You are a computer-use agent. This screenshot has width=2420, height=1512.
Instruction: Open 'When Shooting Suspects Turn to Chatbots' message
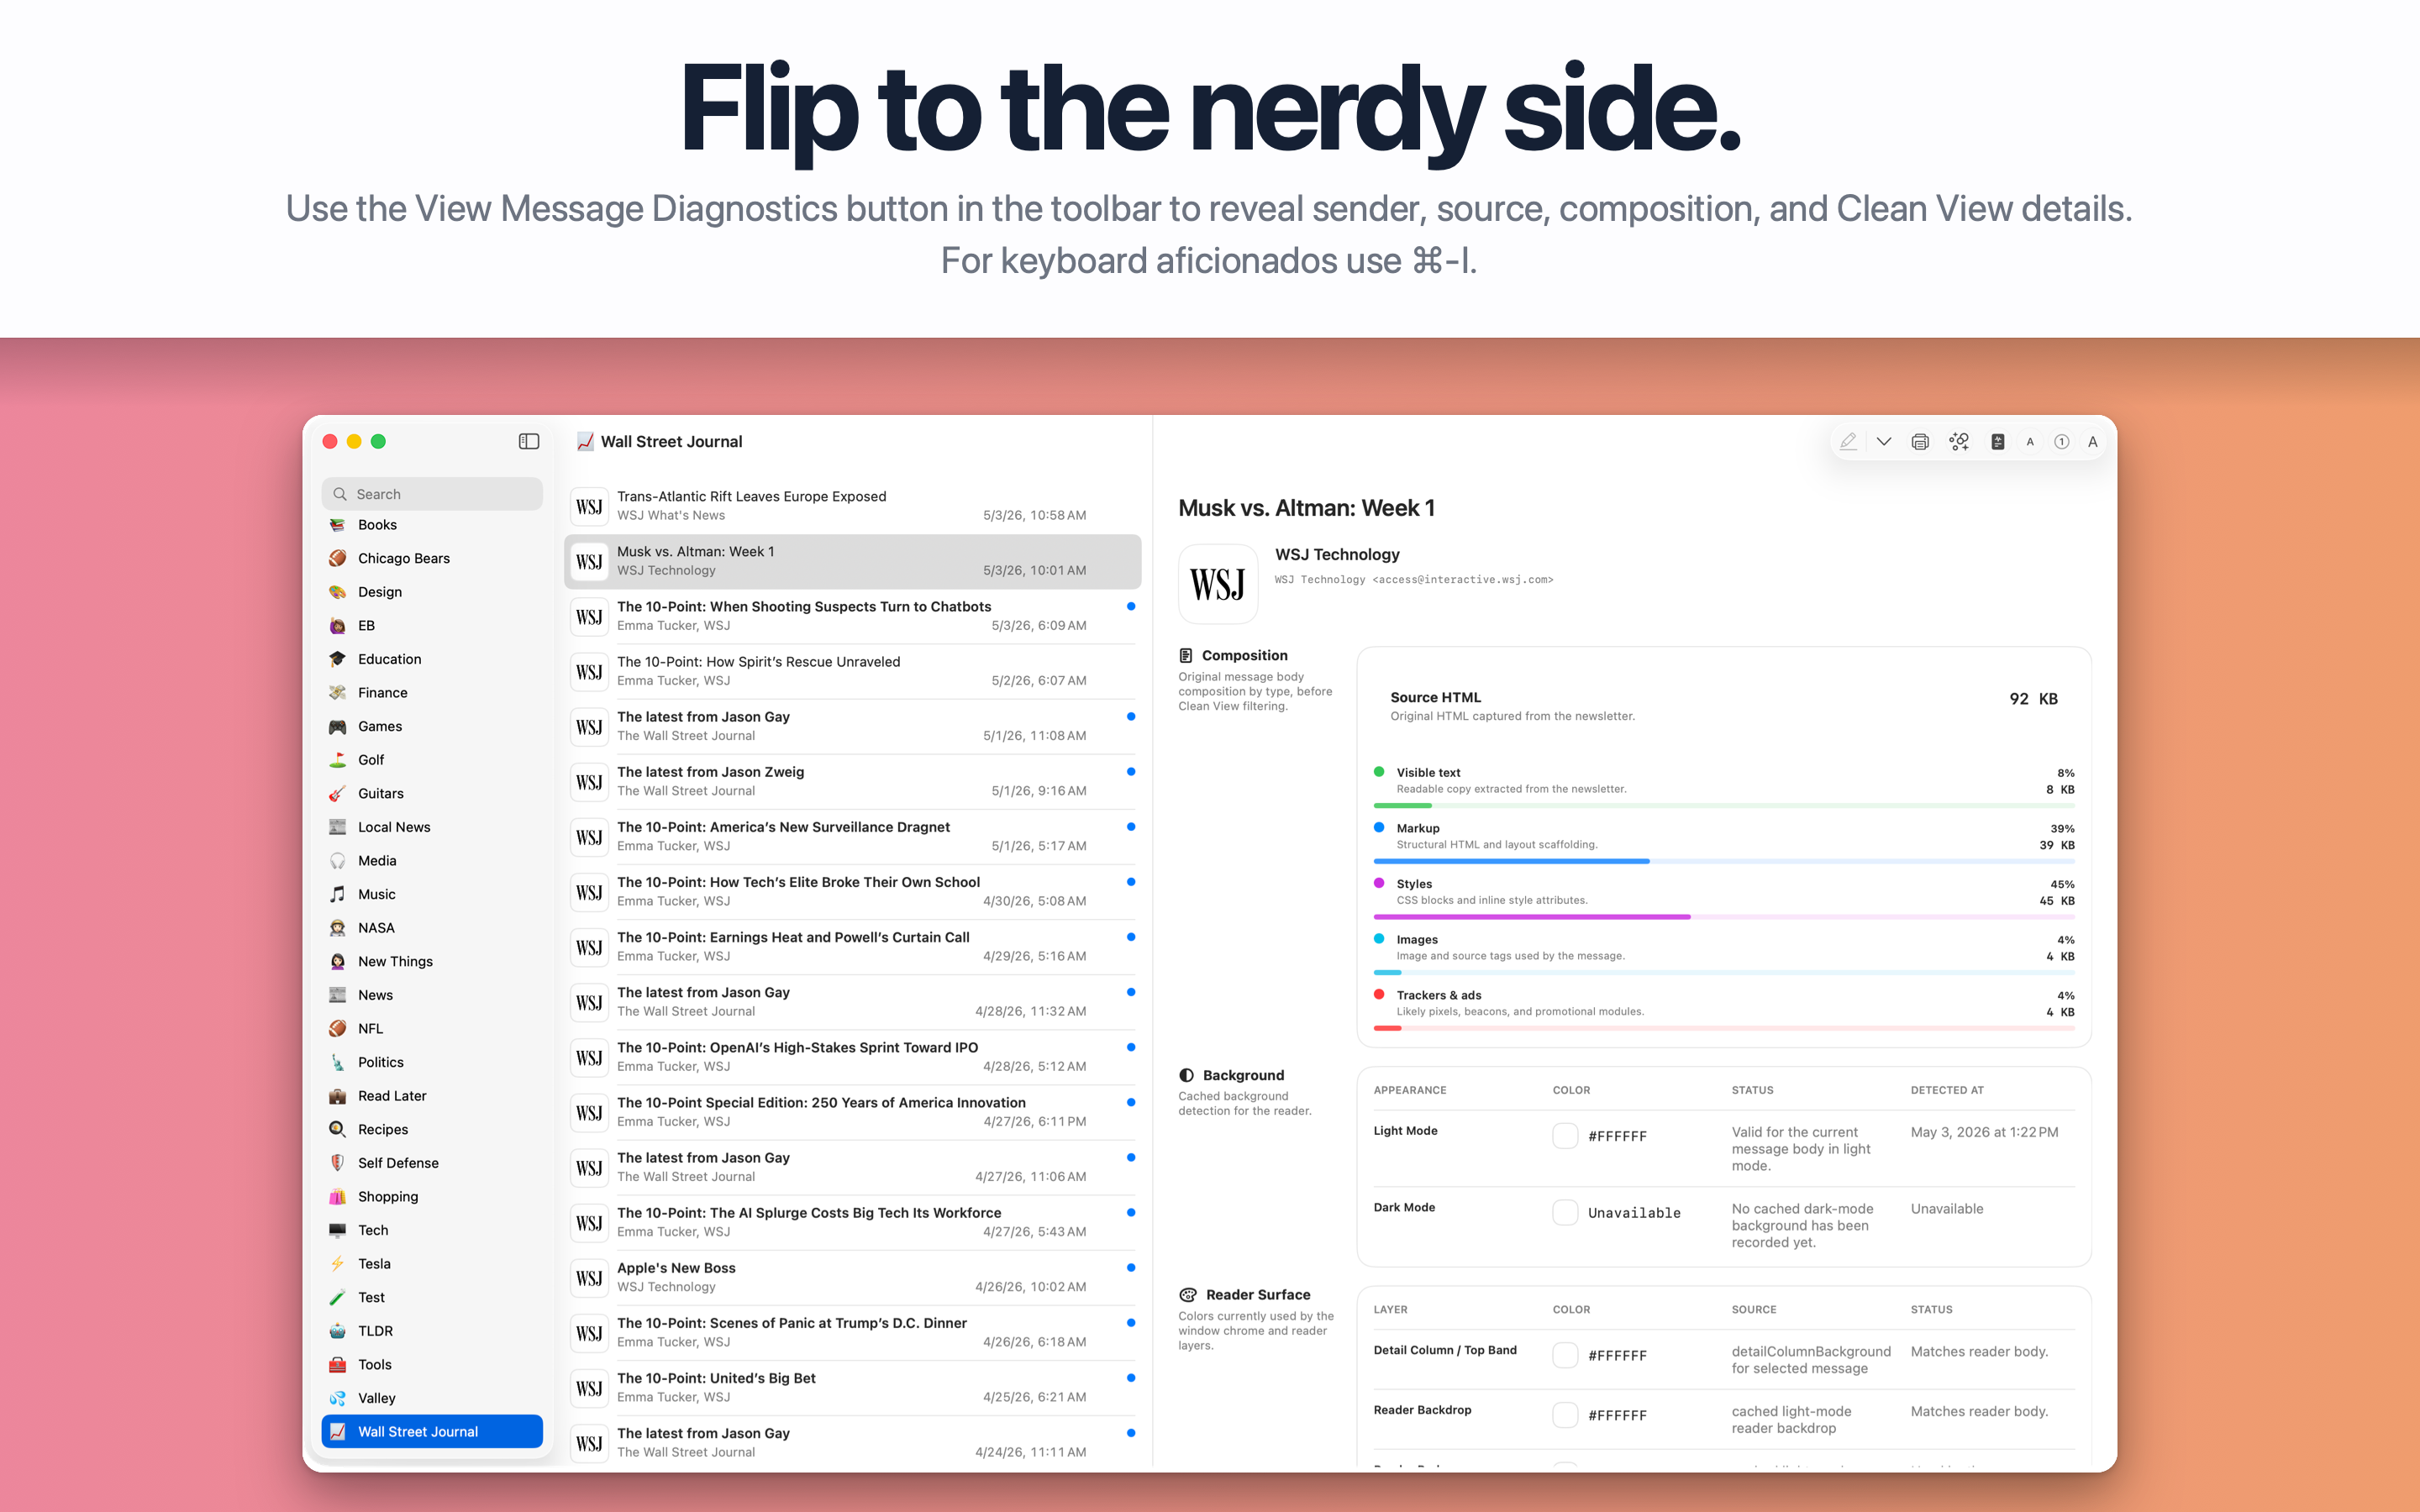pos(853,616)
